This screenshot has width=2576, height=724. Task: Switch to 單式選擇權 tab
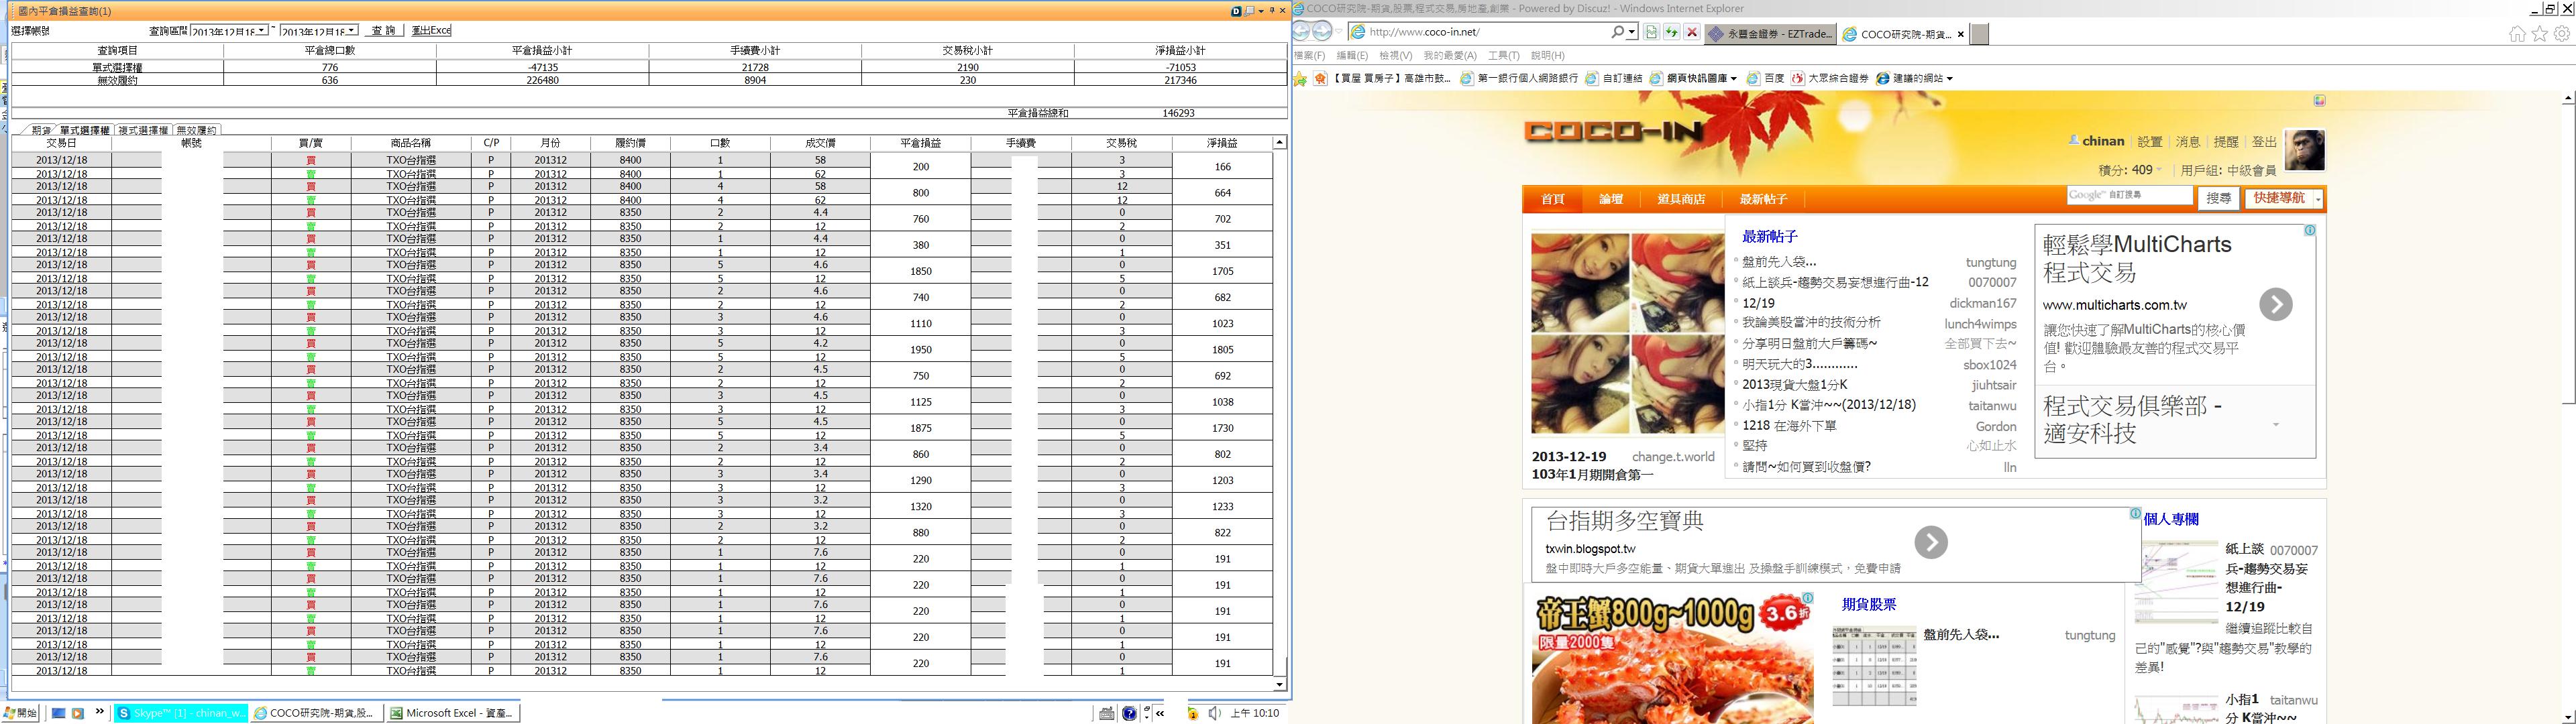point(84,130)
